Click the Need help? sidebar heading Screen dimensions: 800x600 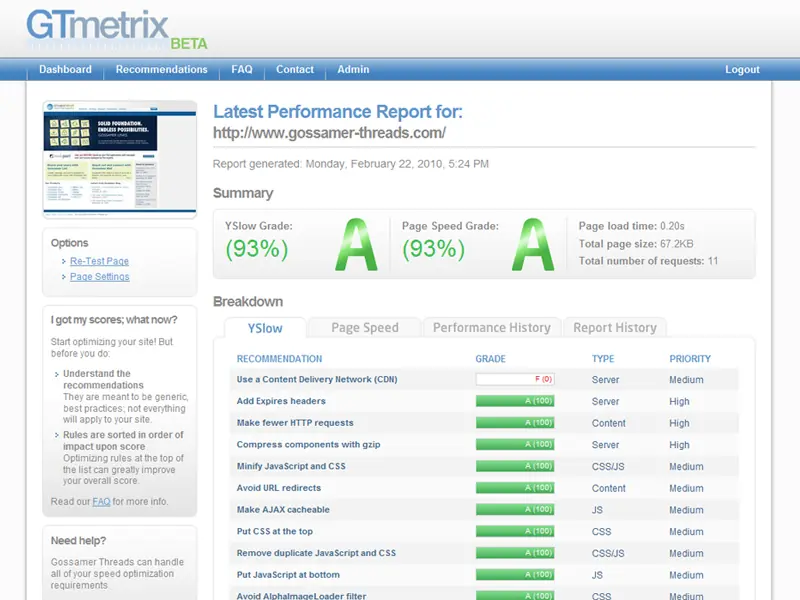pos(79,540)
